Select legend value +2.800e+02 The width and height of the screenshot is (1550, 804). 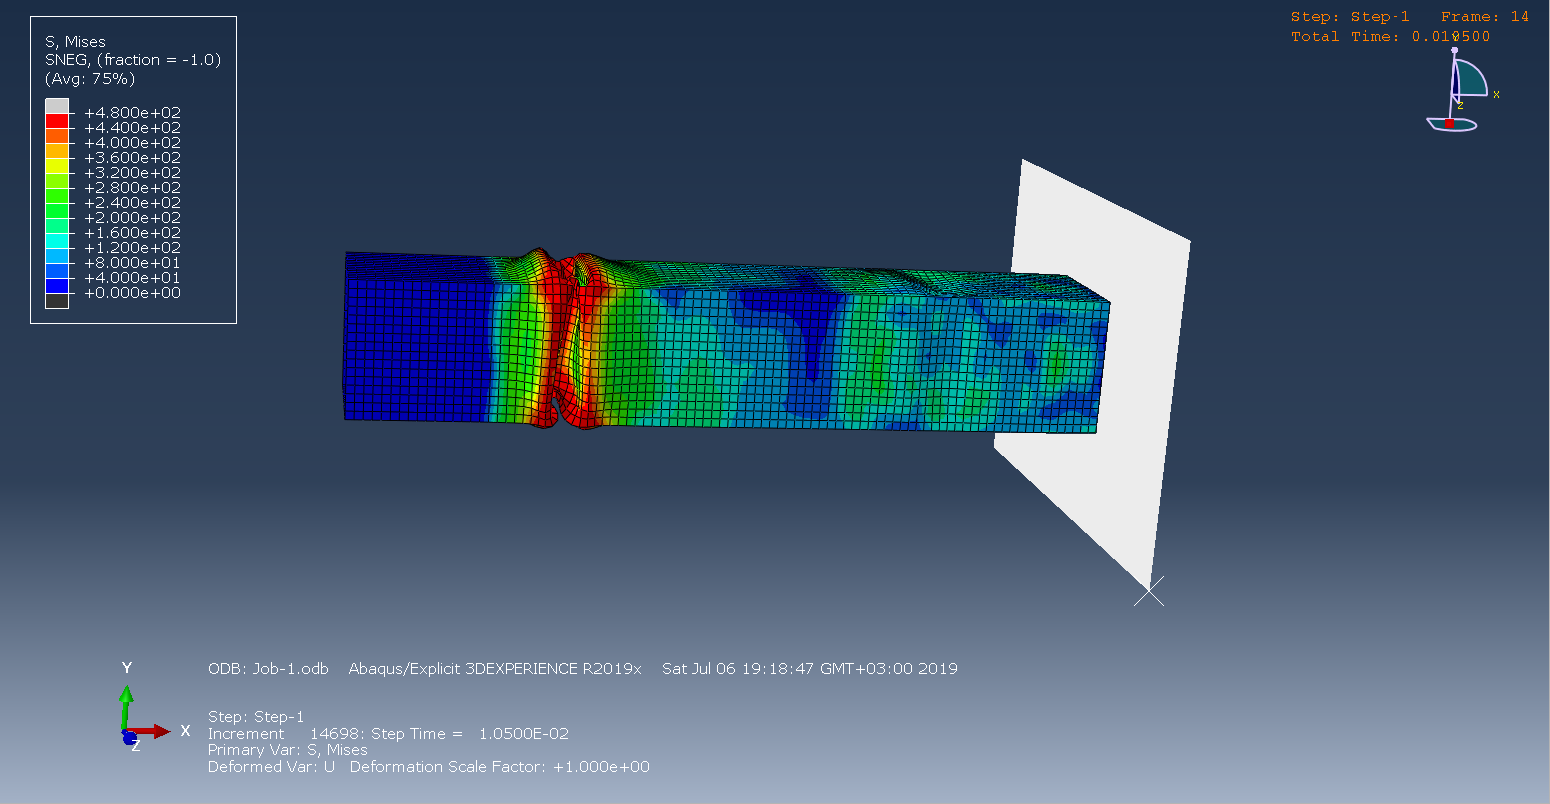click(x=132, y=188)
